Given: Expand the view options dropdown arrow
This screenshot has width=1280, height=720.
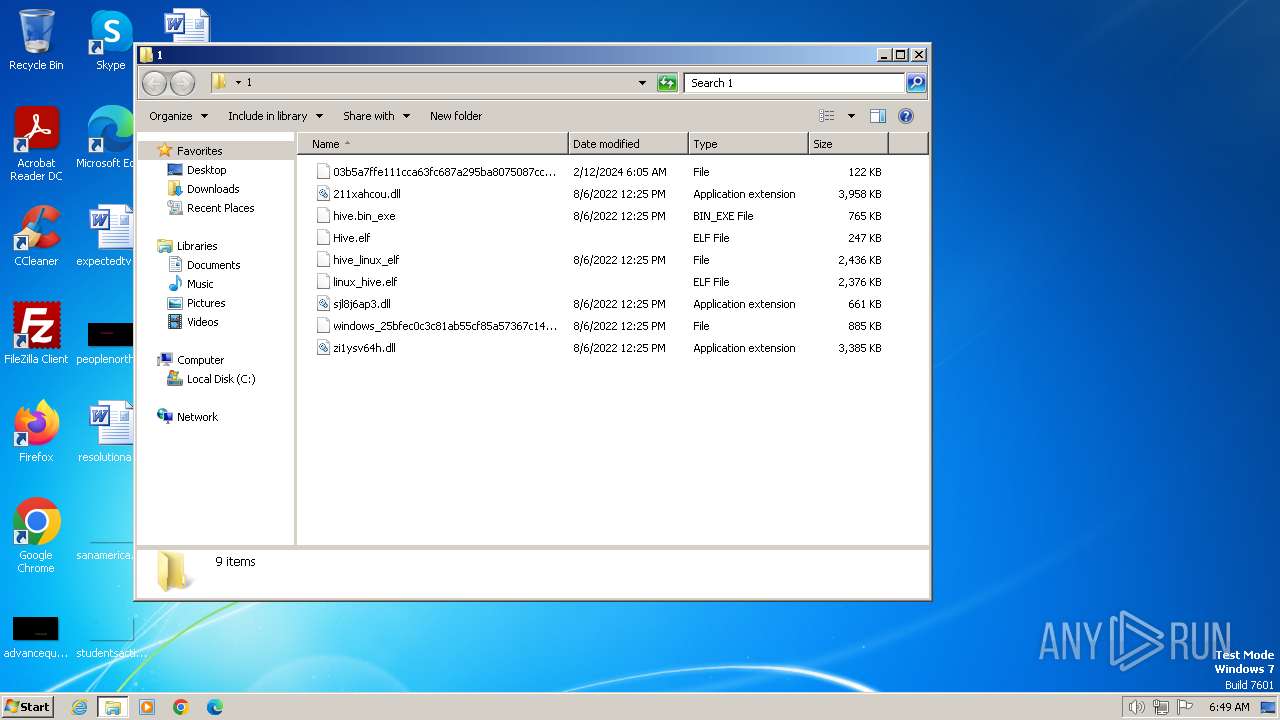Looking at the screenshot, I should [851, 116].
